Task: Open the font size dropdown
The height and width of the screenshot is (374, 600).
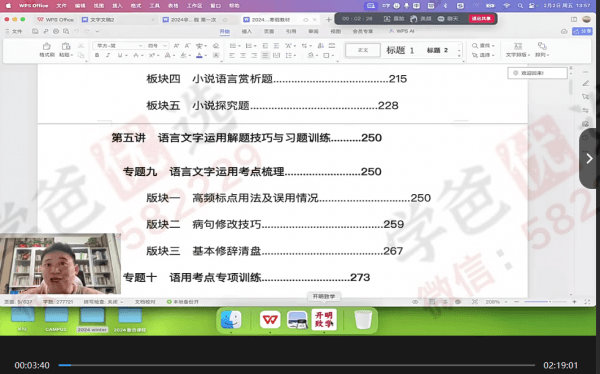Action: tap(165, 46)
